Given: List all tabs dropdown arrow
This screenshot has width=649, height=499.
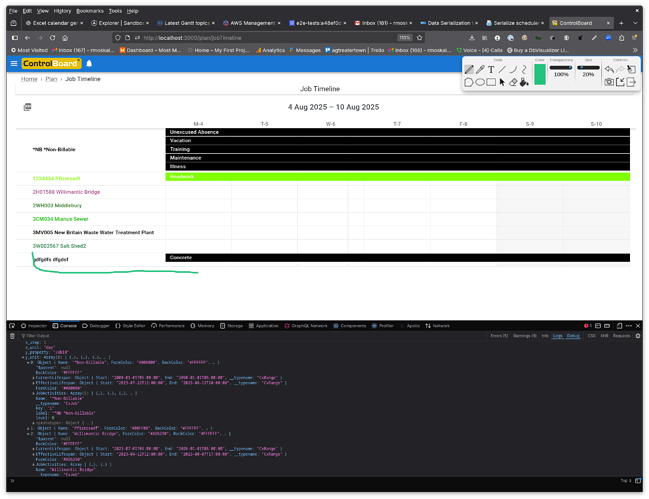Looking at the screenshot, I should (635, 23).
